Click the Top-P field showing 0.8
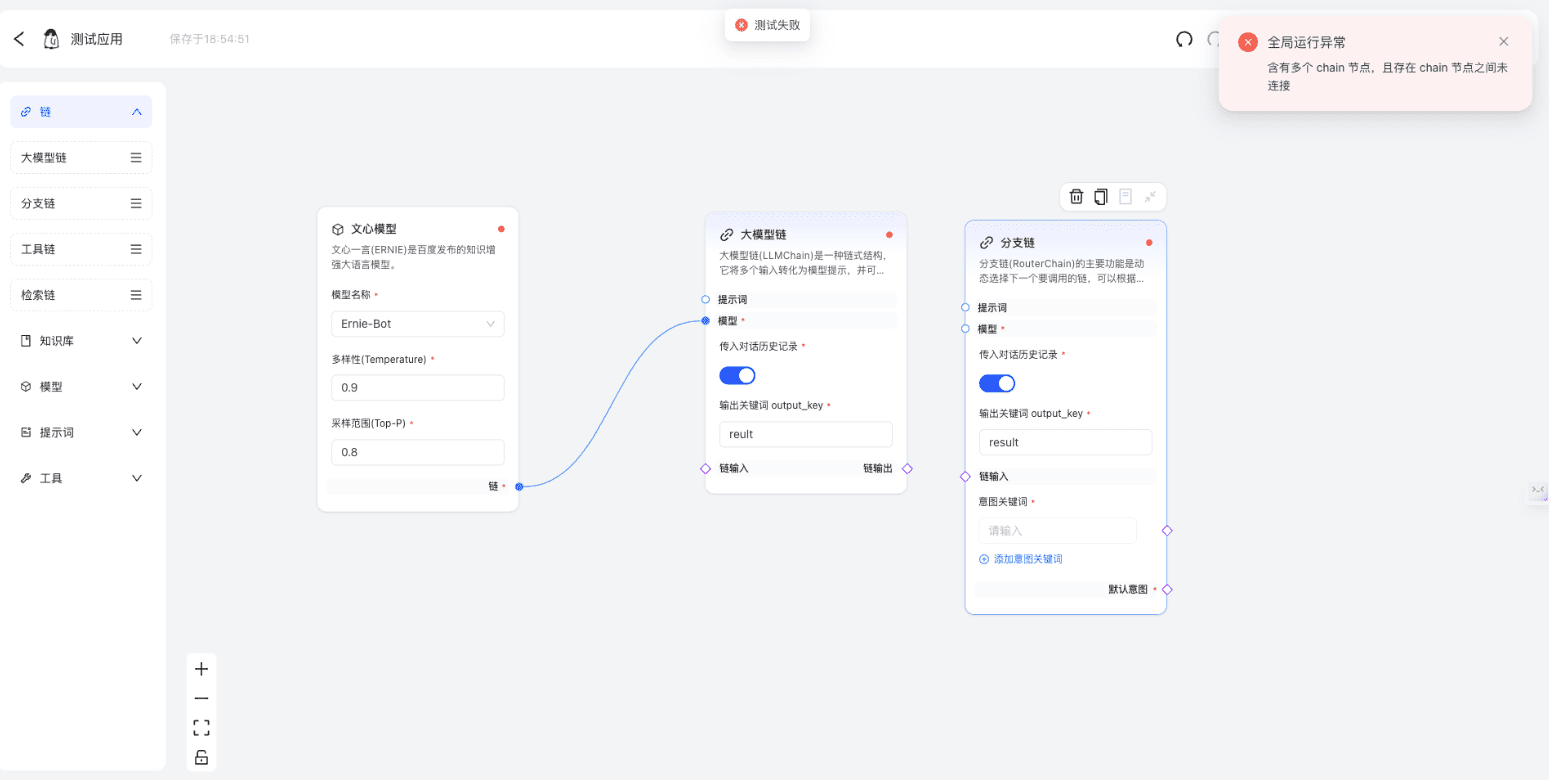Viewport: 1549px width, 780px height. (x=418, y=452)
